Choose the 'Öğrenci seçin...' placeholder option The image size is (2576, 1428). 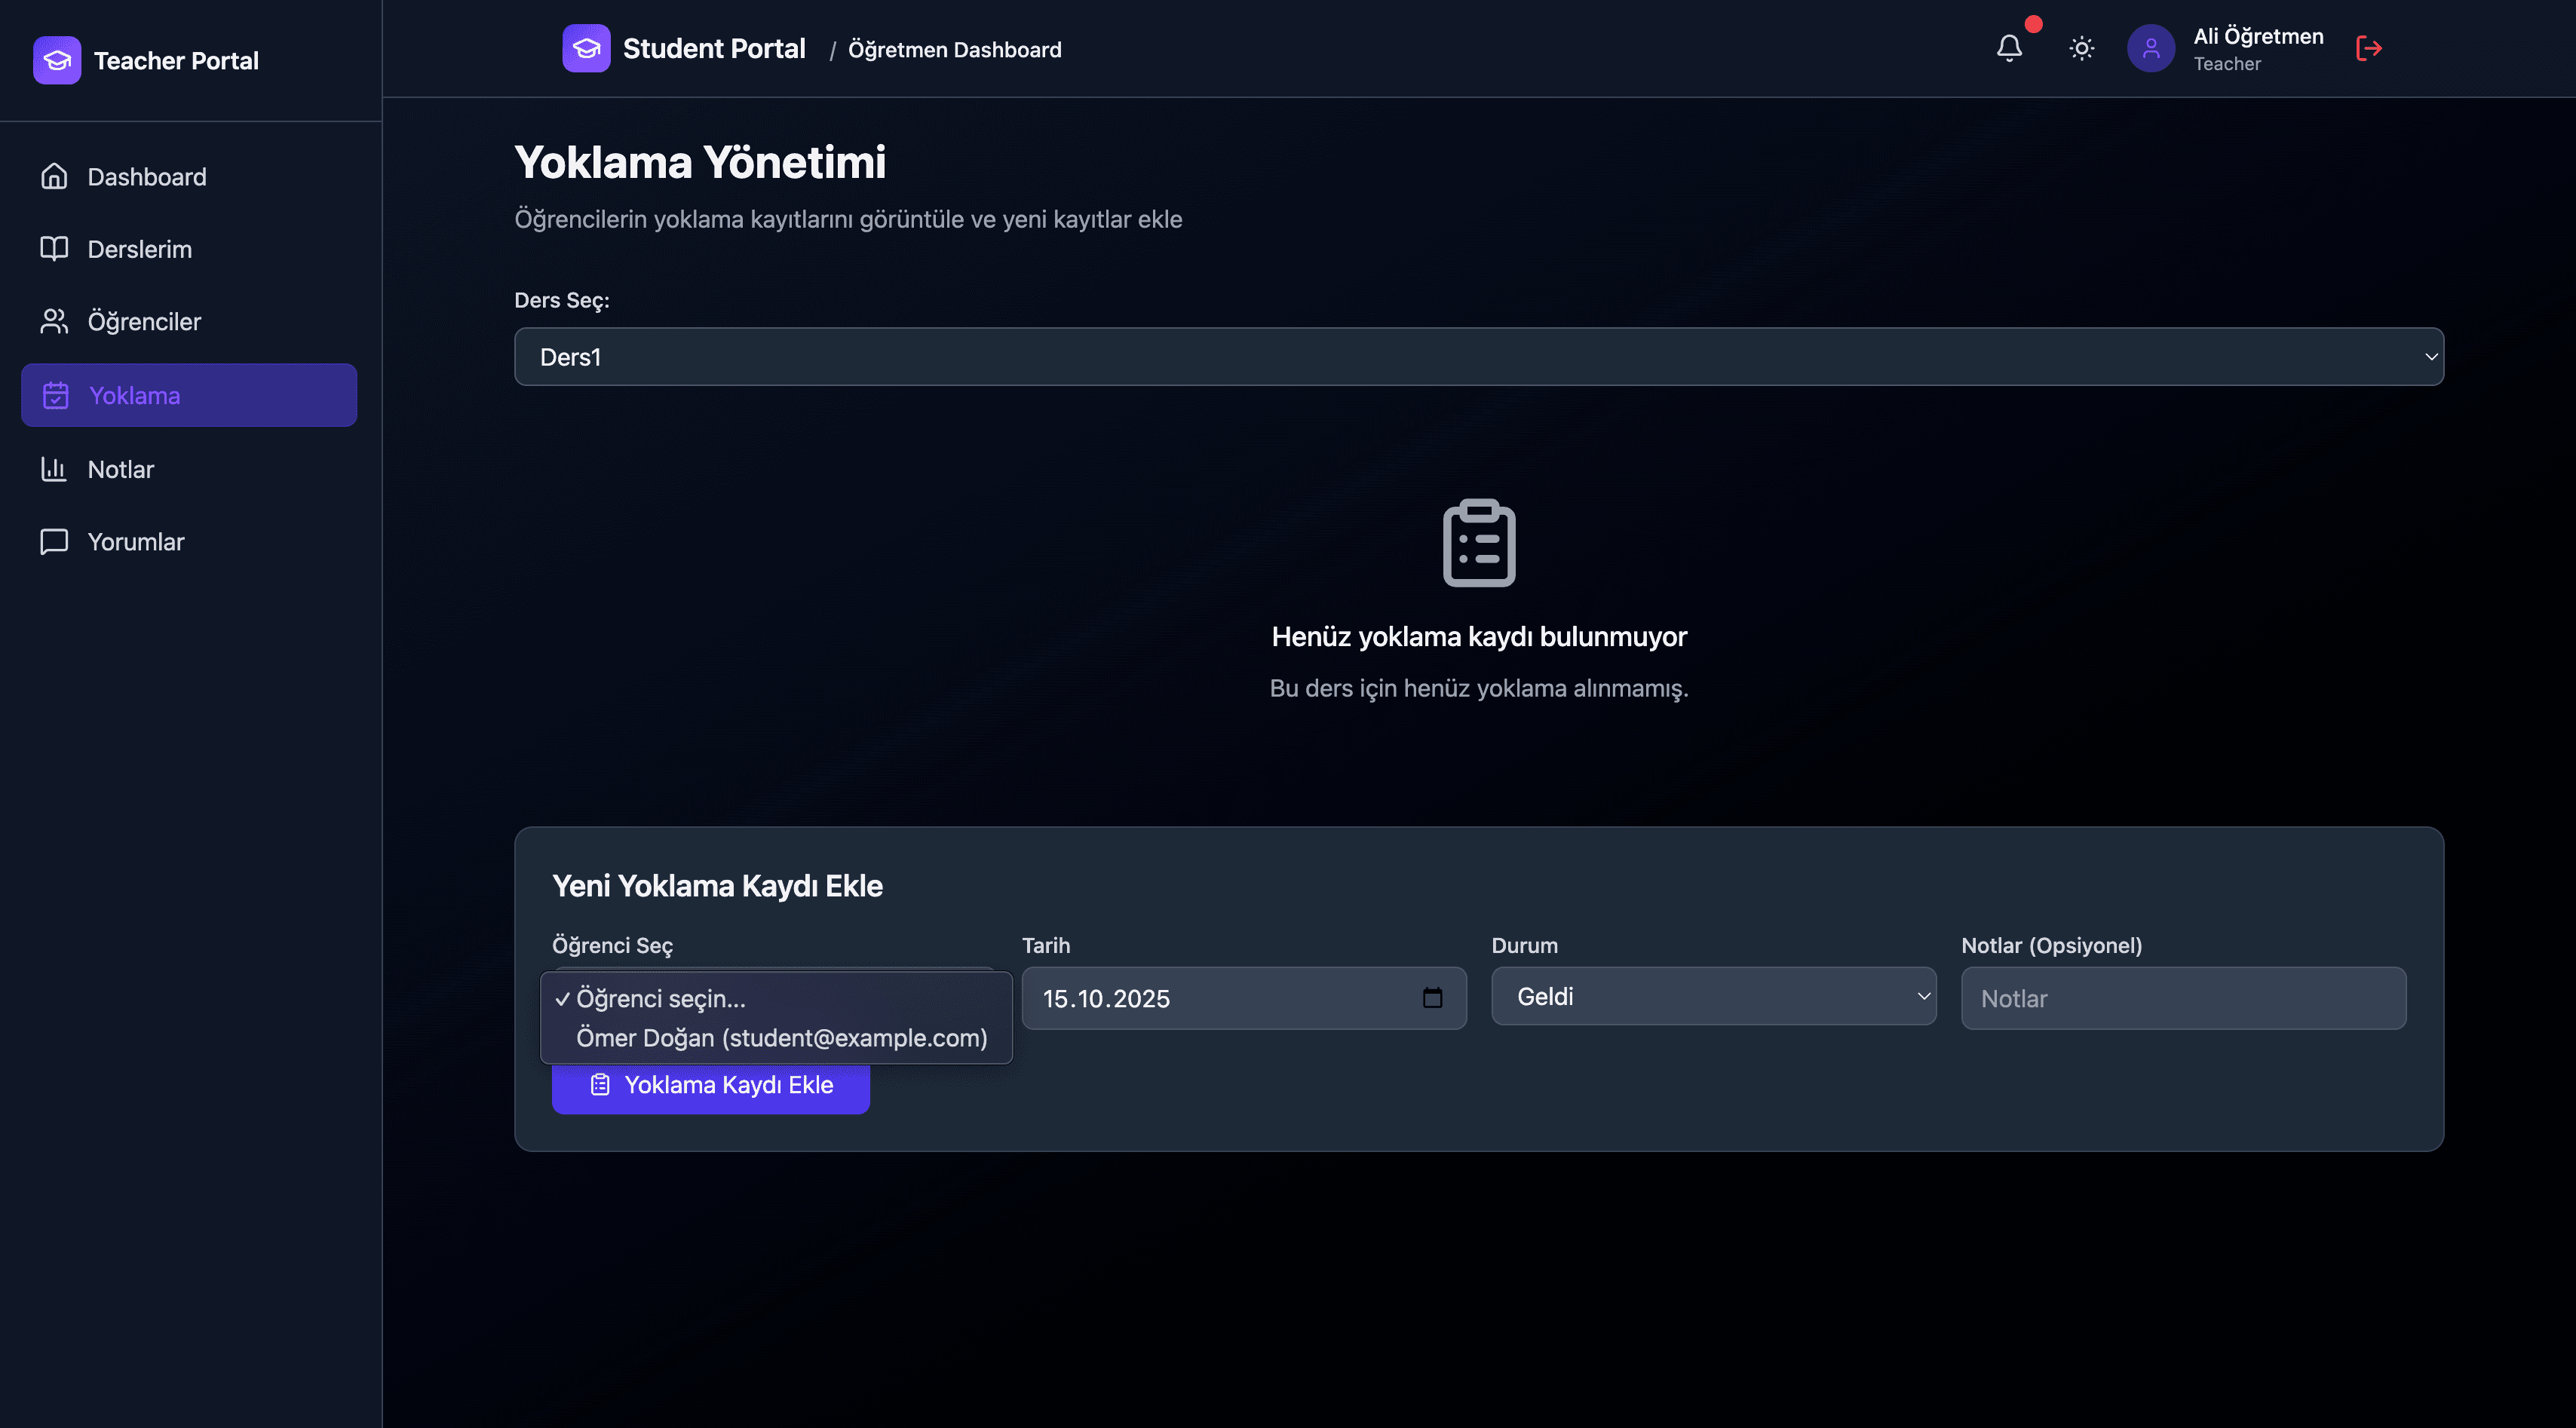click(x=661, y=998)
